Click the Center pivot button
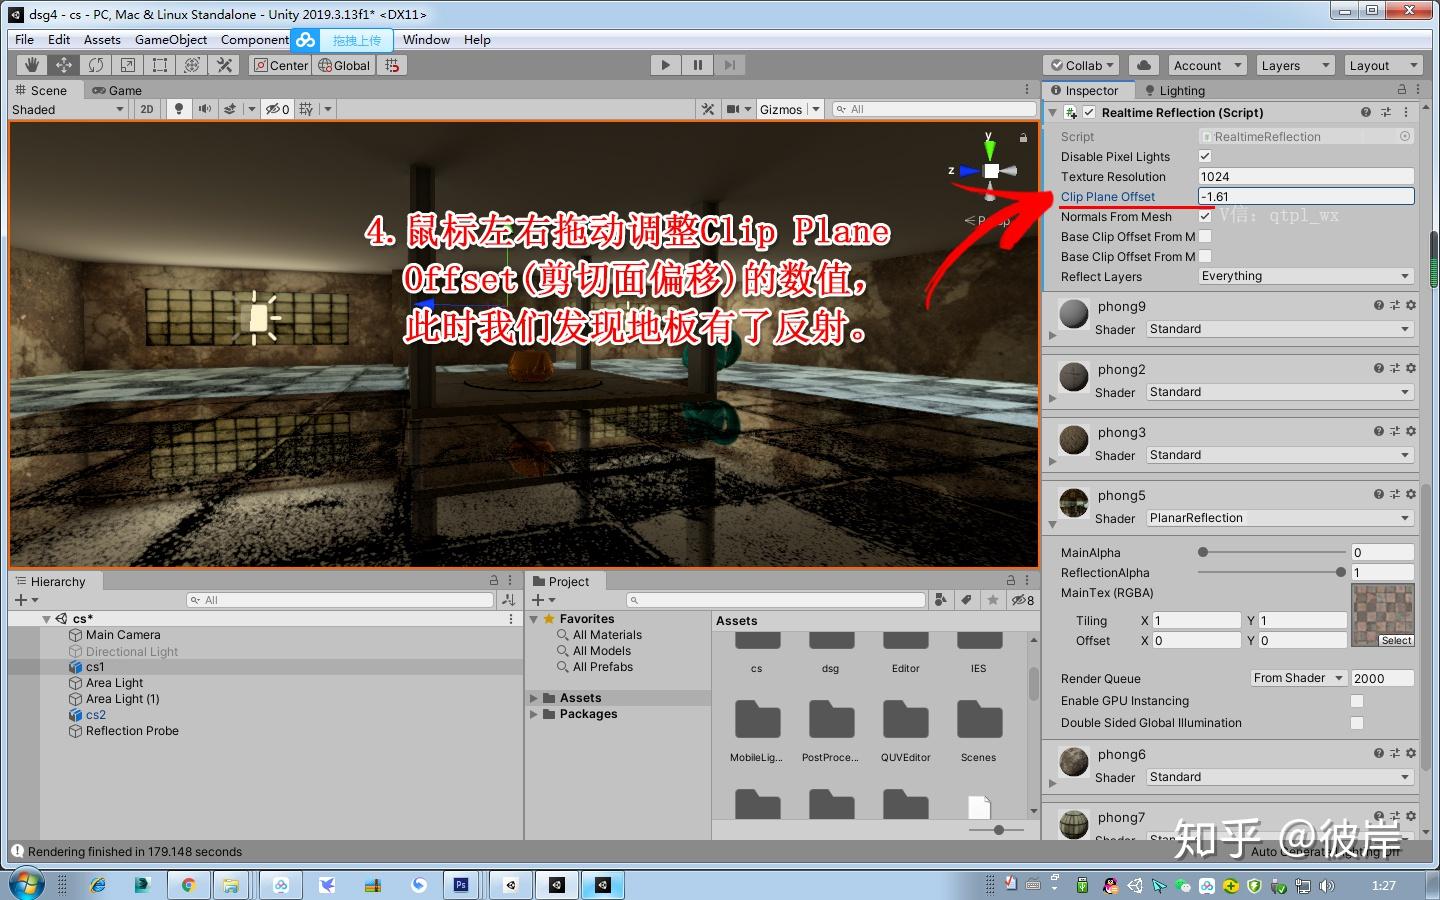Image resolution: width=1440 pixels, height=900 pixels. point(280,64)
